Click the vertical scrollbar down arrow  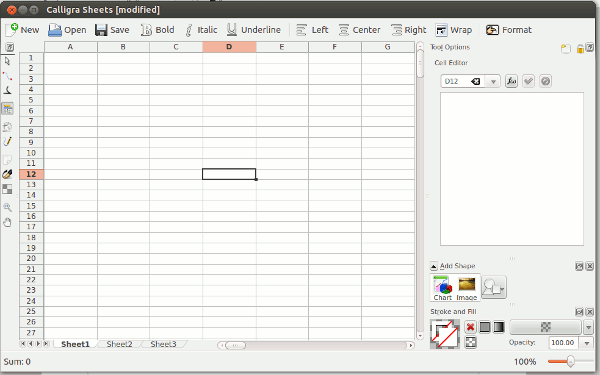[420, 336]
